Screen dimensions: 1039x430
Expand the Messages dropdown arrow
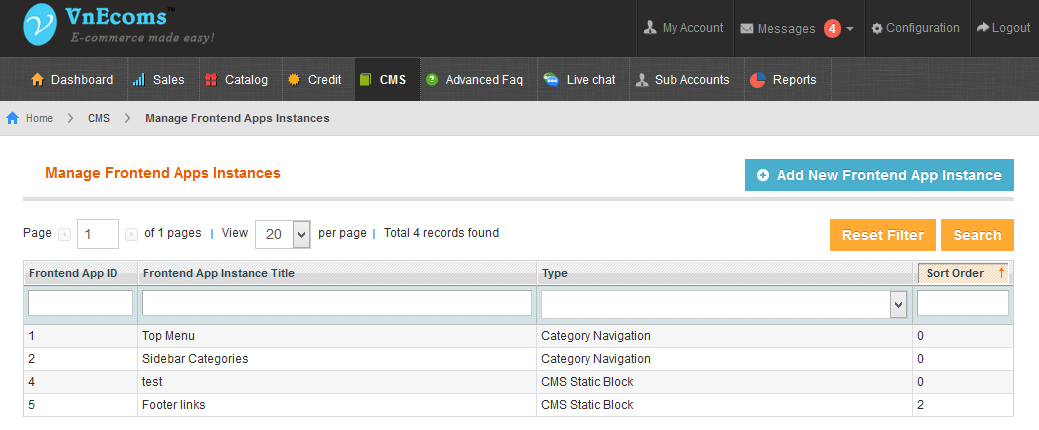(850, 28)
